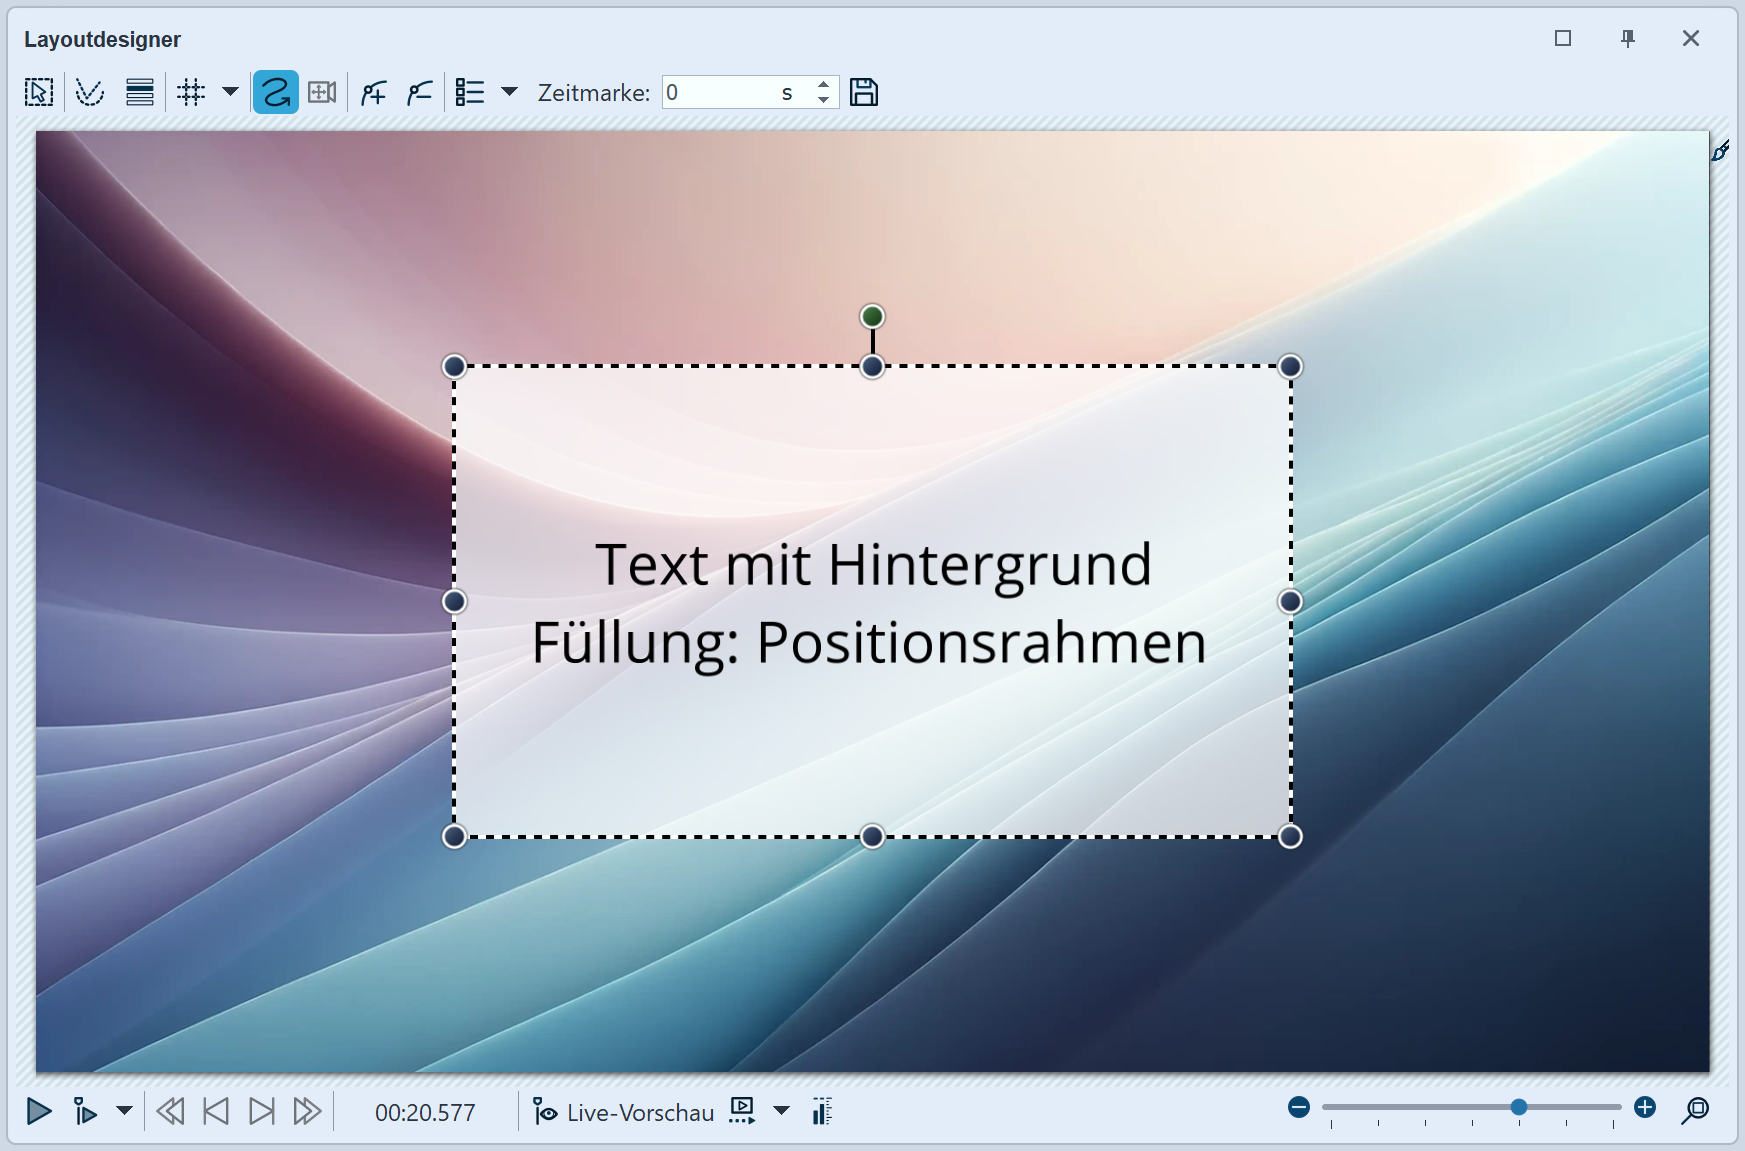This screenshot has width=1745, height=1151.
Task: Select the object selection tool
Action: (38, 92)
